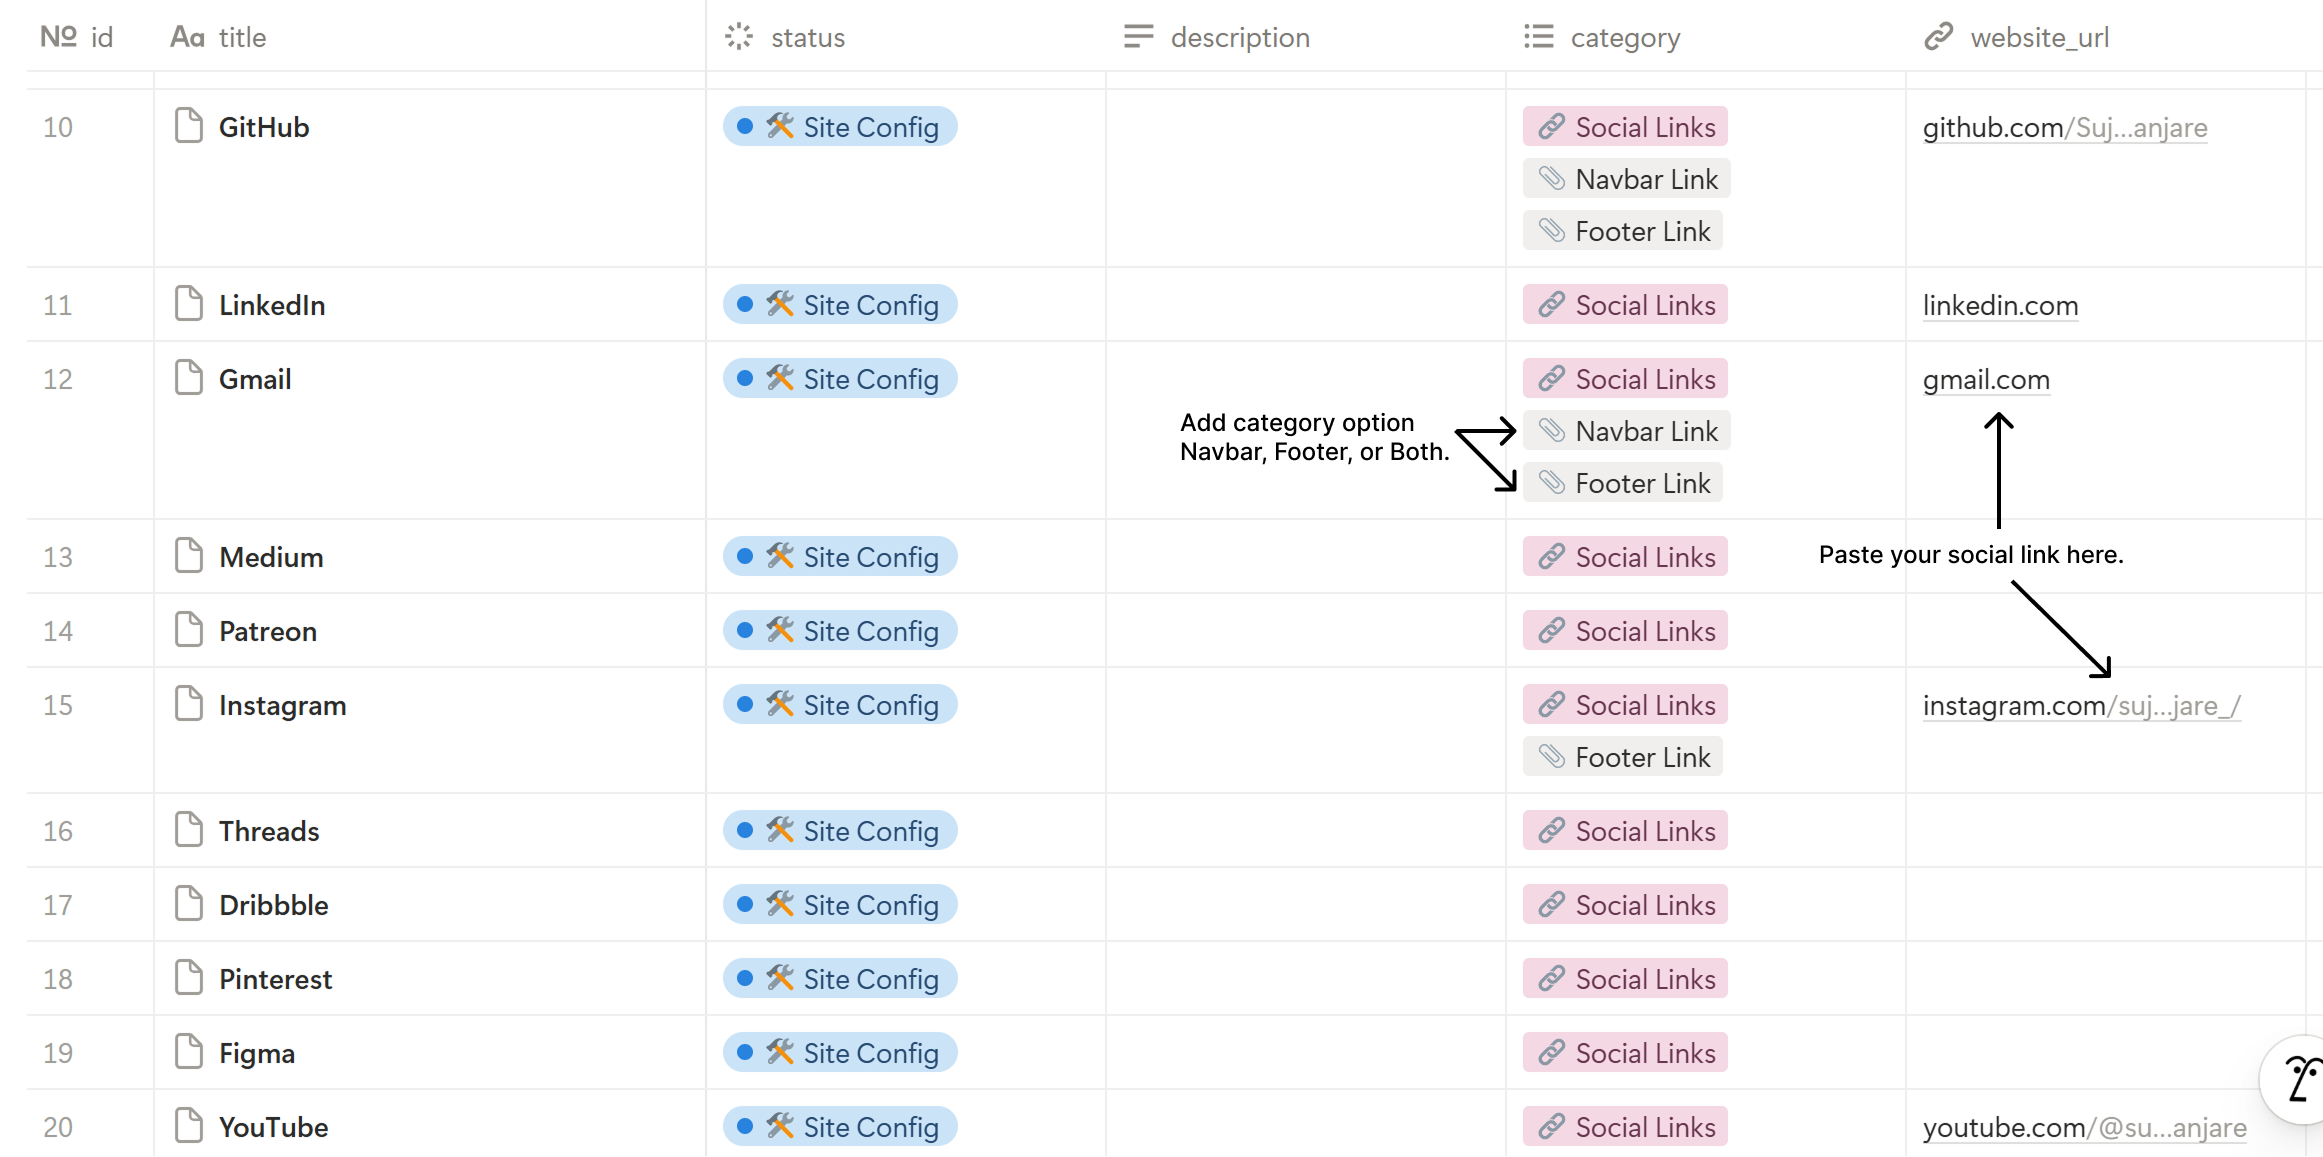Screen dimensions: 2323x1157
Task: Click the page icon beside Gmail
Action: pyautogui.click(x=188, y=378)
